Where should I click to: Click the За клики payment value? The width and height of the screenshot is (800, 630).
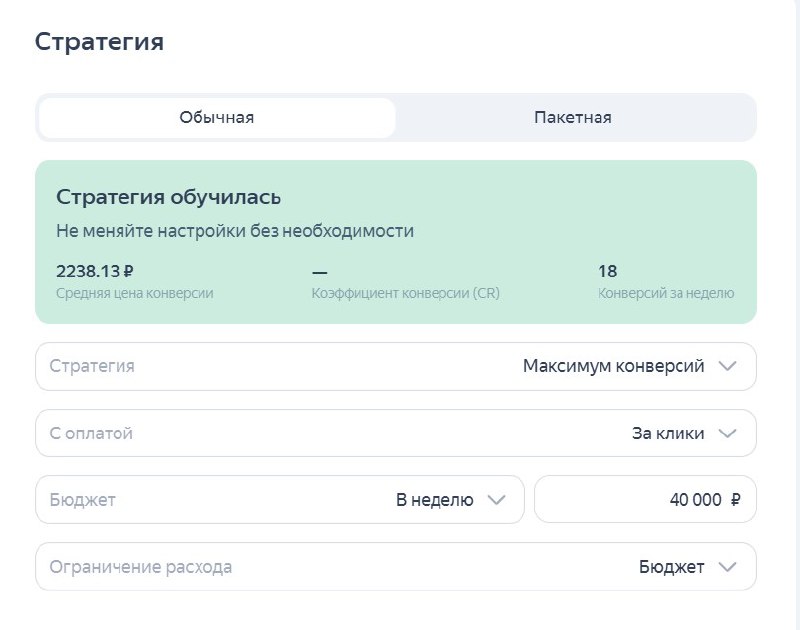pyautogui.click(x=667, y=434)
